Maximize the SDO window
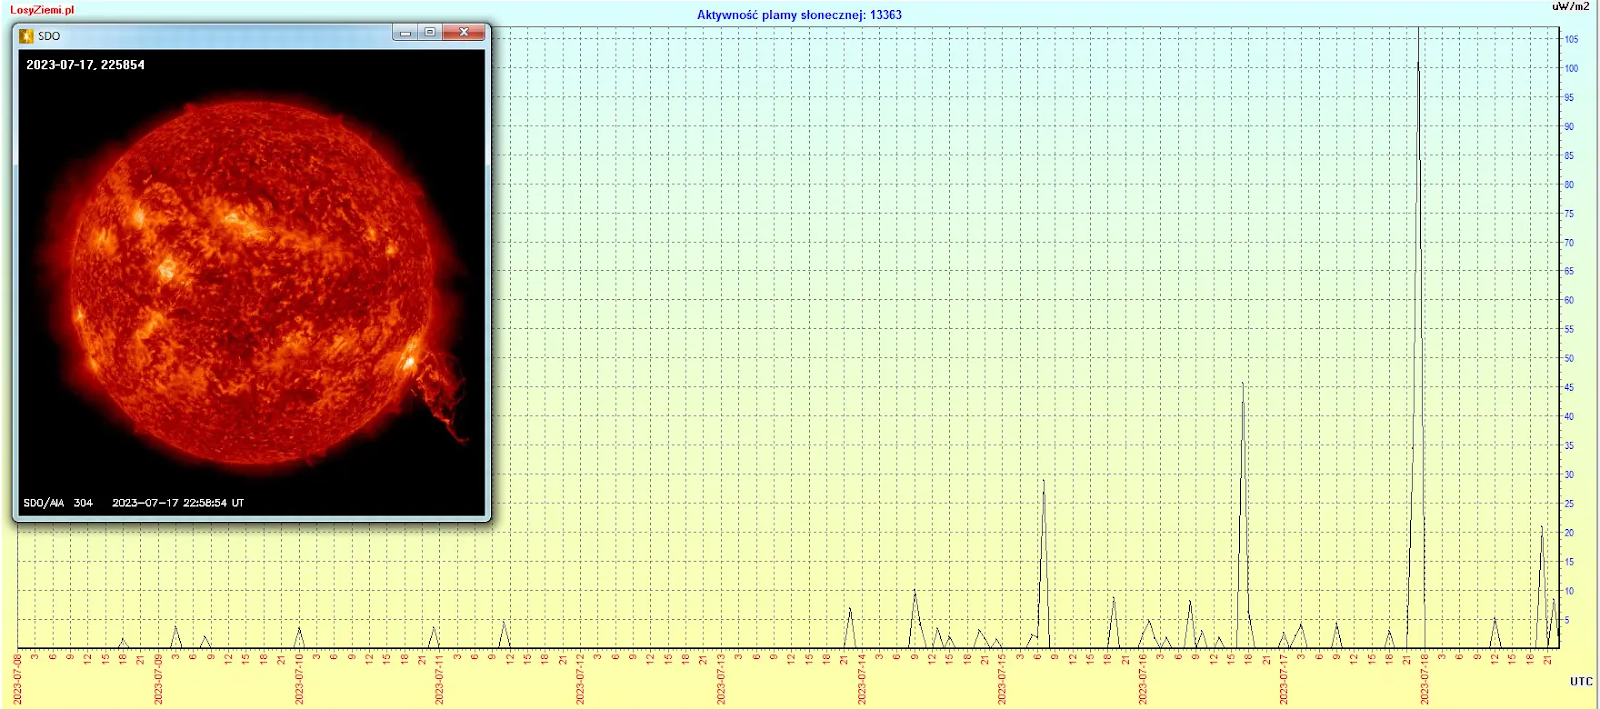Viewport: 1600px width, 709px height. [x=430, y=33]
